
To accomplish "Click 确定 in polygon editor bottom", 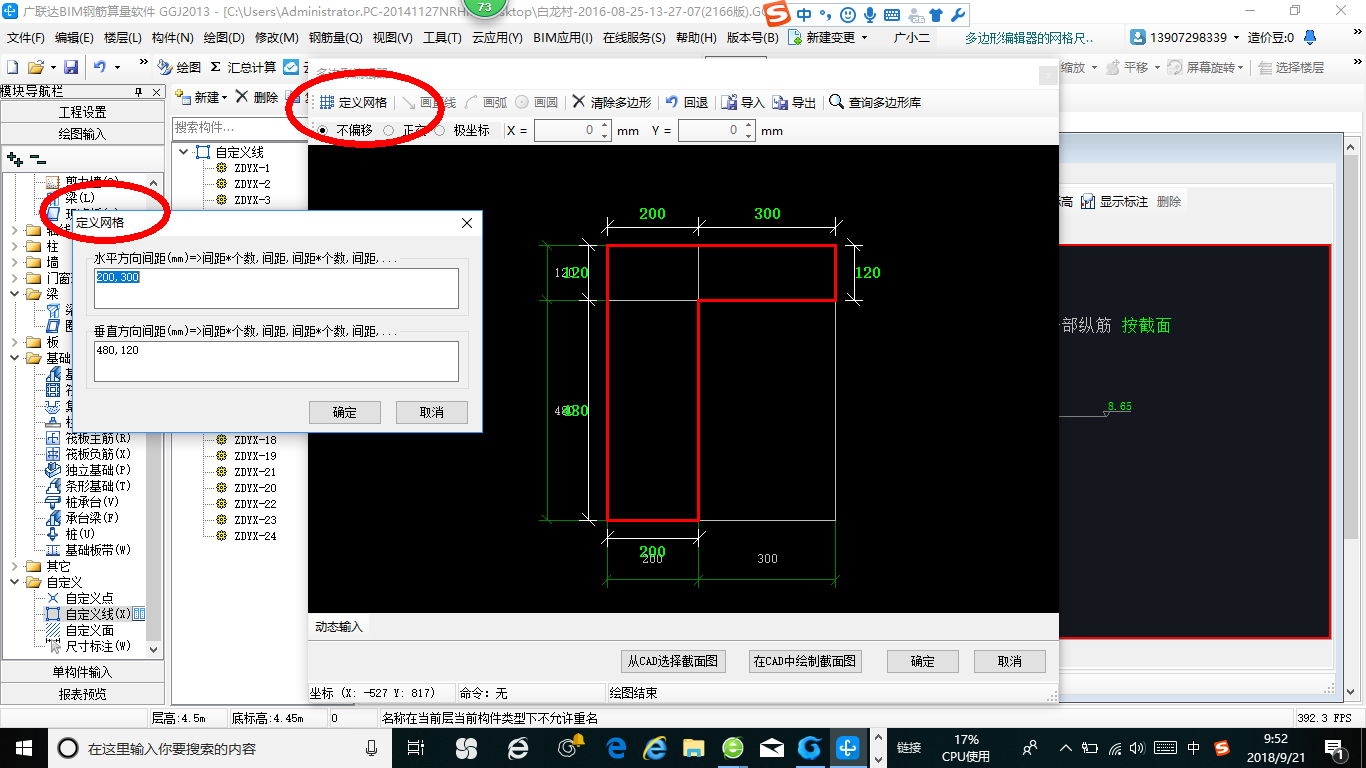I will click(x=922, y=661).
